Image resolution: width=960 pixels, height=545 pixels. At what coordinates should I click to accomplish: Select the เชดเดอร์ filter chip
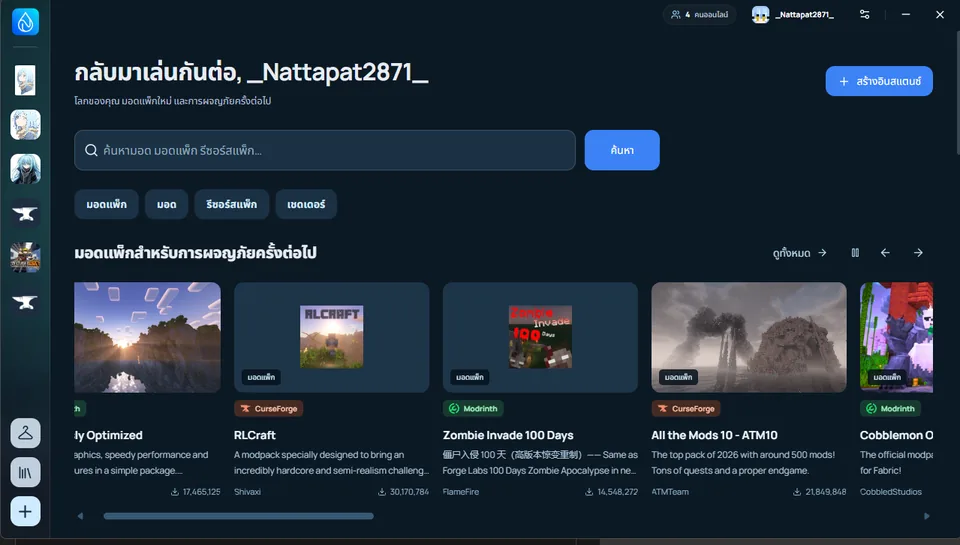(x=306, y=204)
